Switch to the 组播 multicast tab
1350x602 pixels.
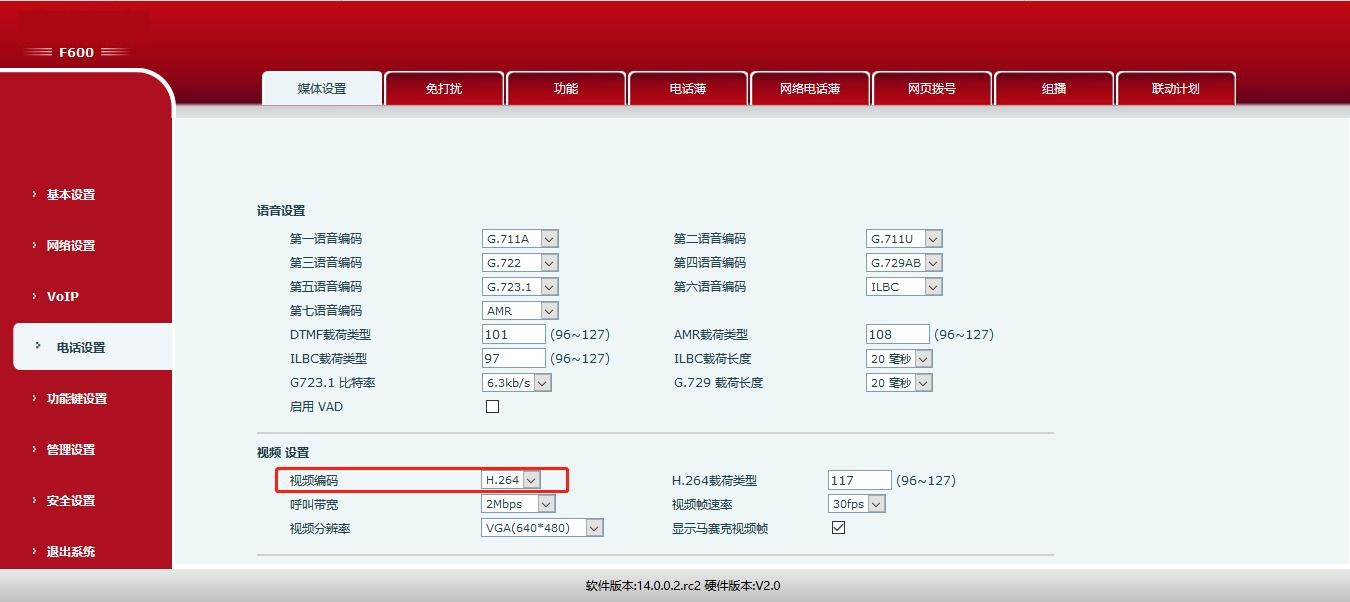(x=1054, y=88)
